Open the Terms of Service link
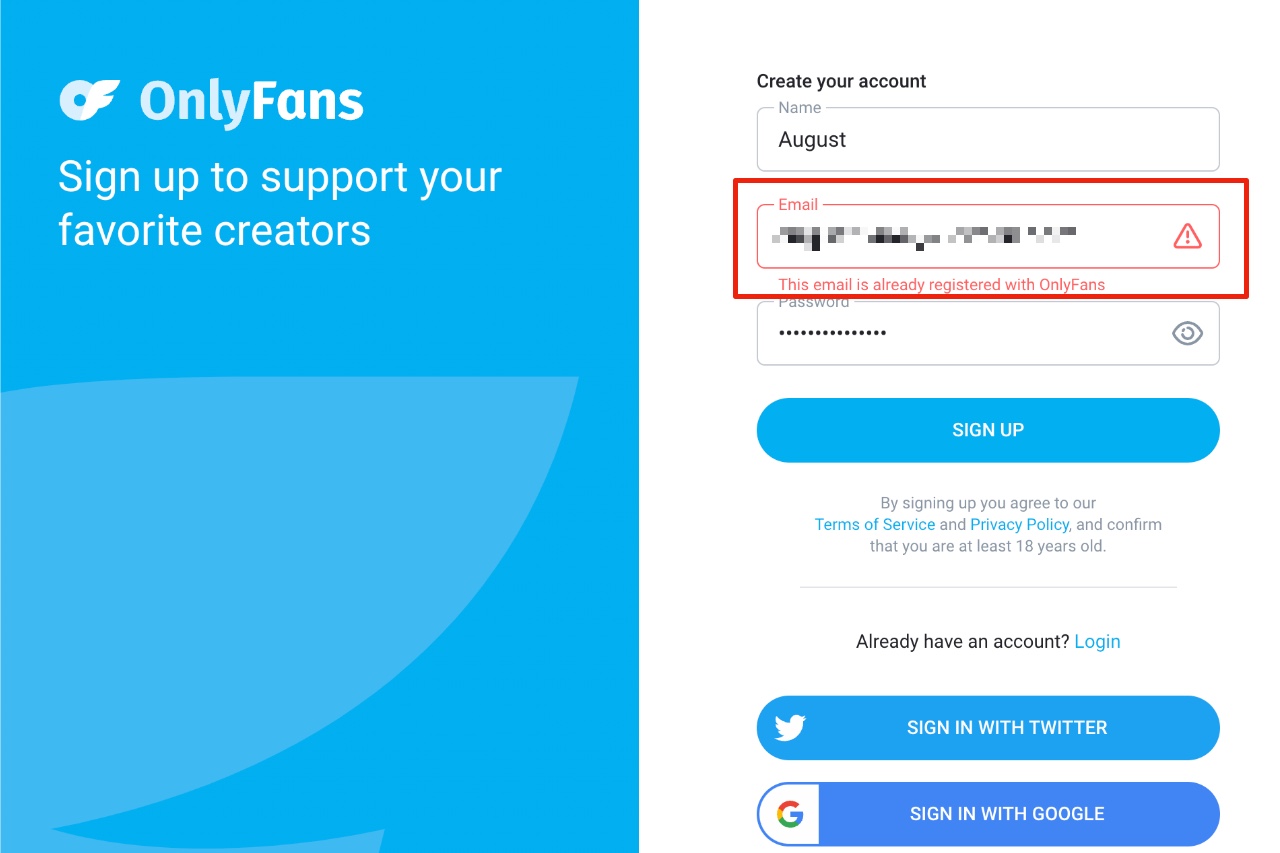The image size is (1280, 853). (875, 524)
